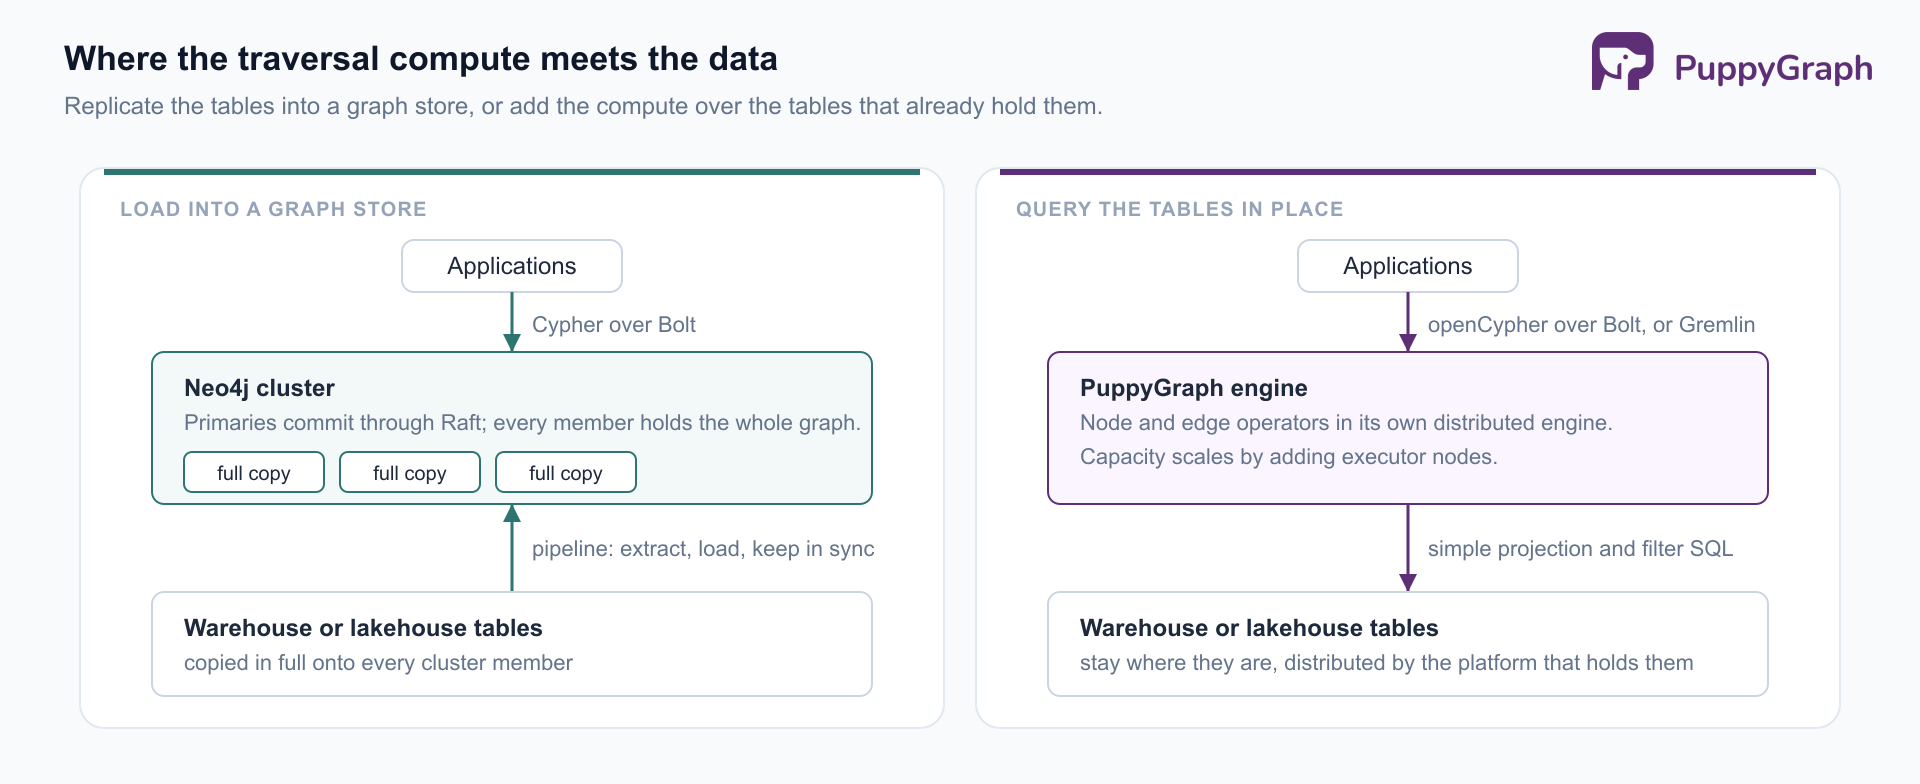Click the 'openCypher over Bolt, or Gremlin' label
This screenshot has height=784, width=1920.
pos(1591,324)
